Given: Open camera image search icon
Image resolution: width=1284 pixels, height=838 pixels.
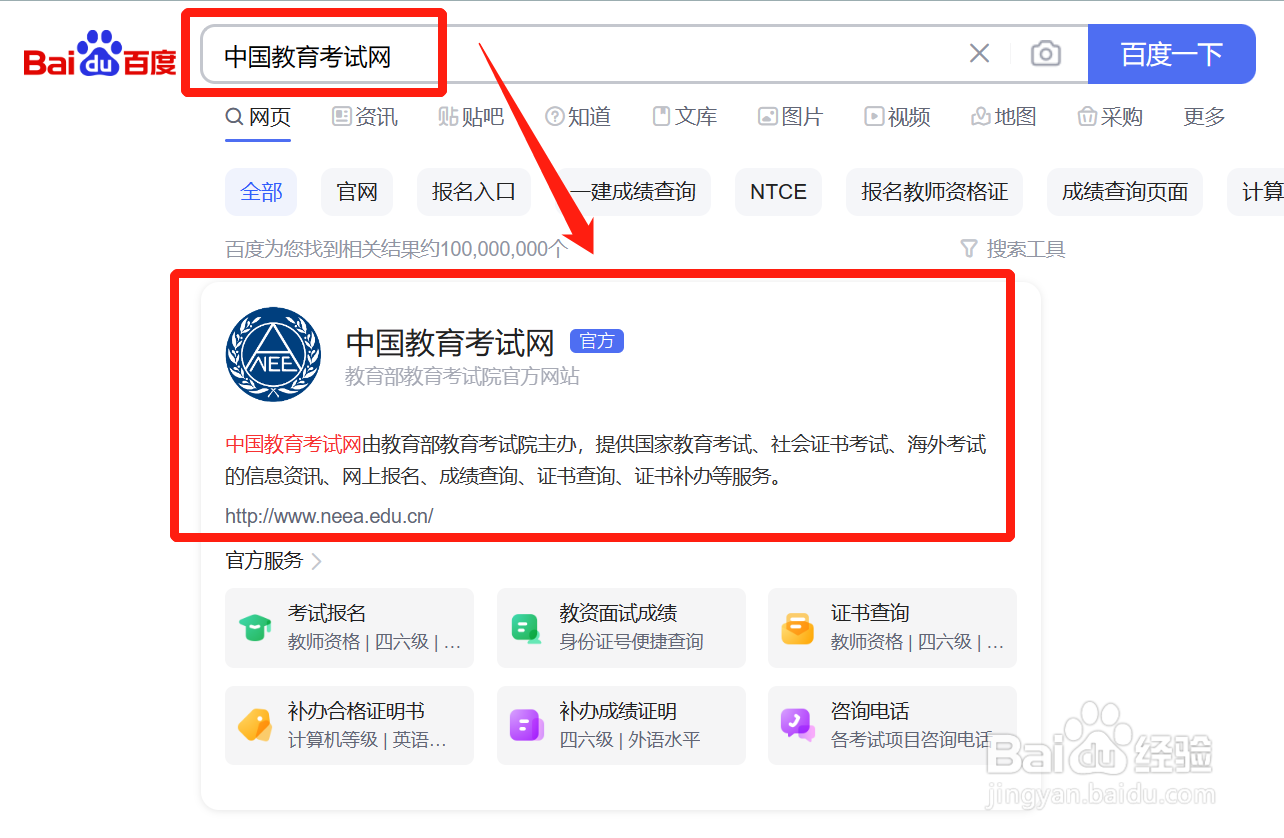Looking at the screenshot, I should [x=1045, y=54].
